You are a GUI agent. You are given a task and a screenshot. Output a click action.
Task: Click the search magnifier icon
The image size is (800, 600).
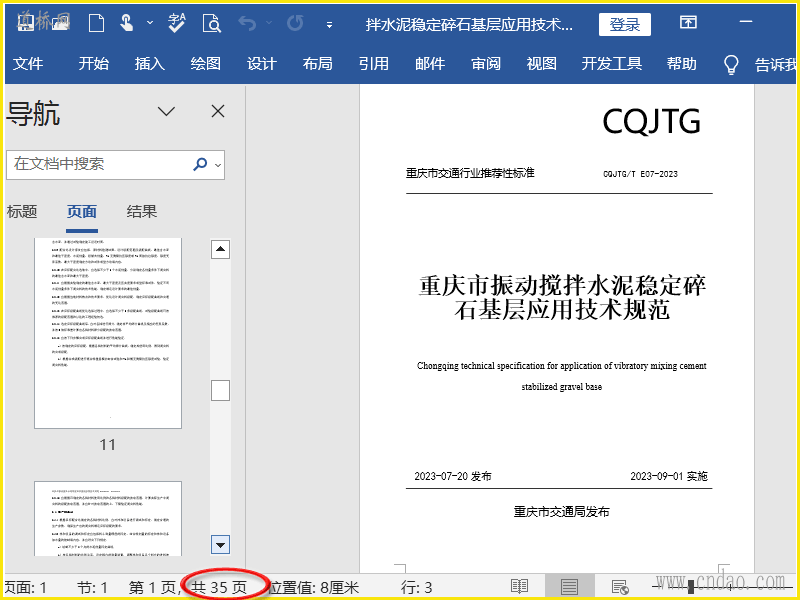(200, 164)
